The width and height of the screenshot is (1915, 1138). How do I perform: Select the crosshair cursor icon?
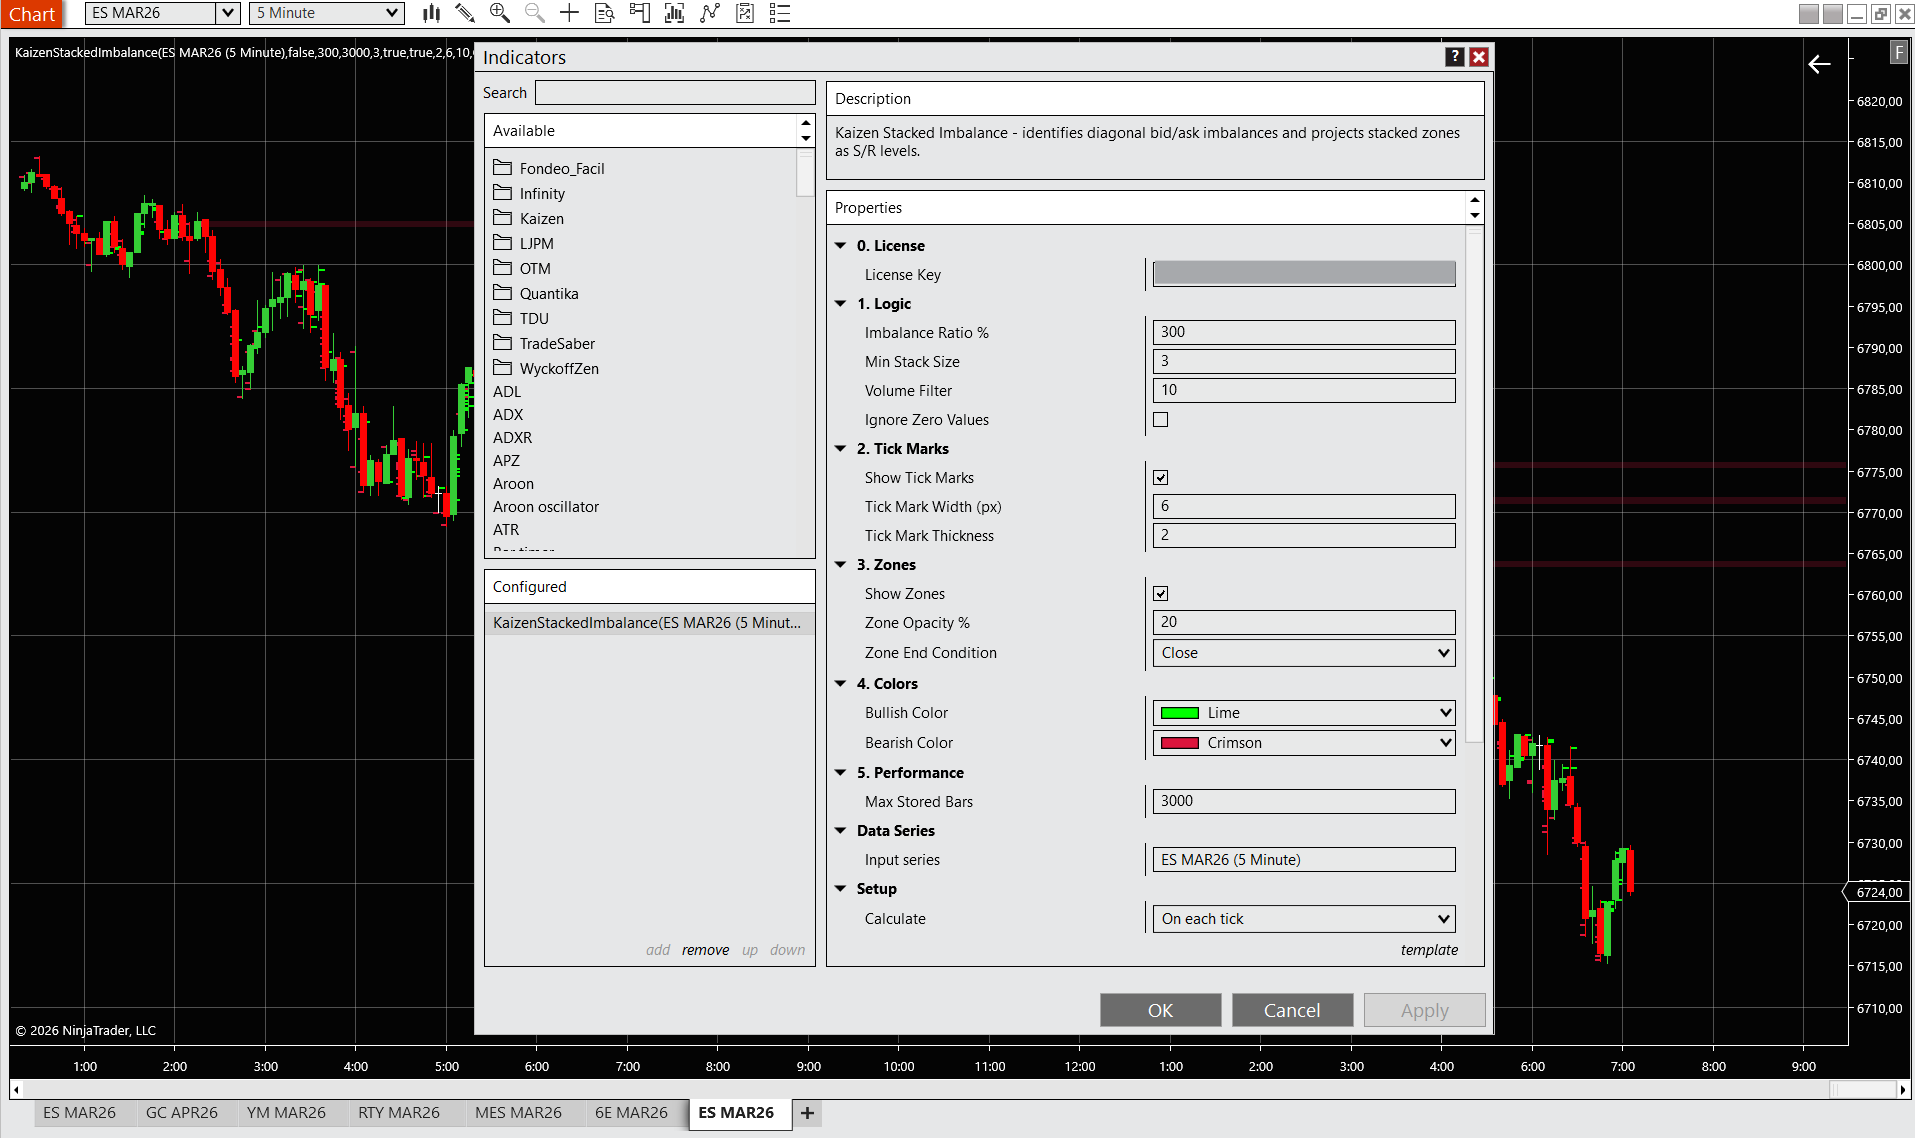pyautogui.click(x=569, y=13)
